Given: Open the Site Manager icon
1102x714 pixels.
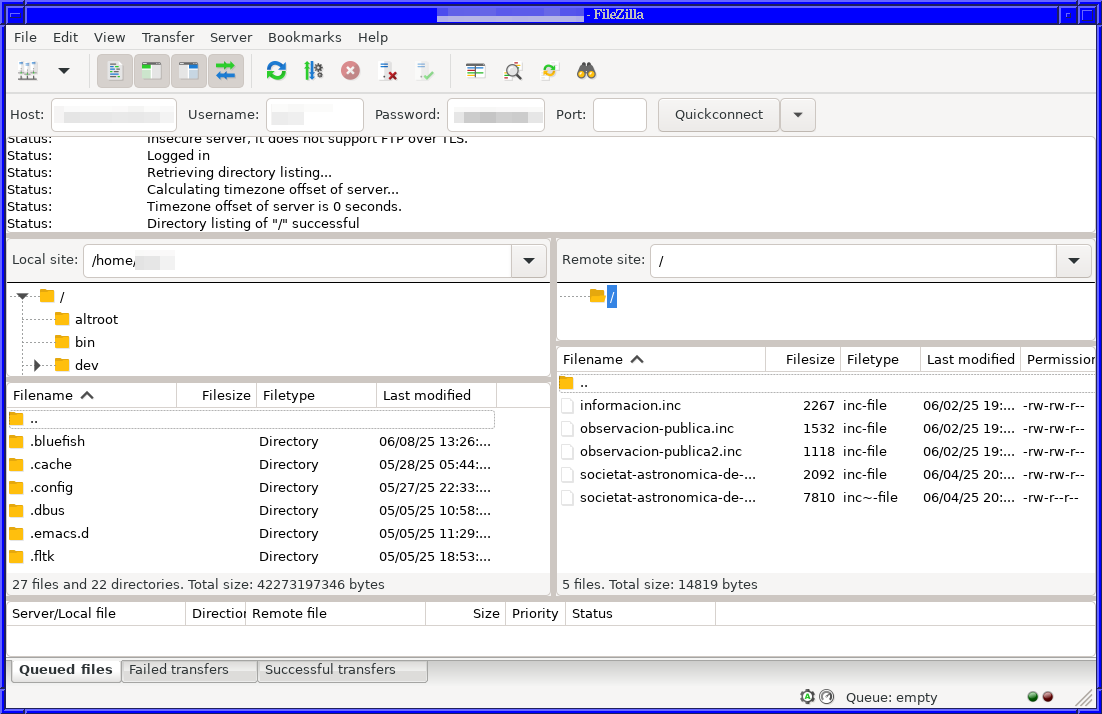Looking at the screenshot, I should (x=28, y=71).
